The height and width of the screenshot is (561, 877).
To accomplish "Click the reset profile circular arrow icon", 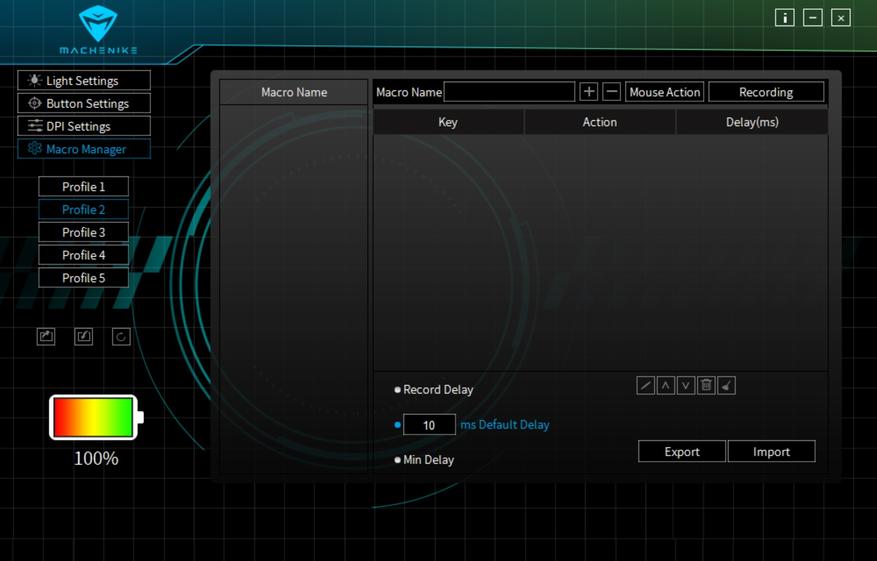I will tap(121, 337).
